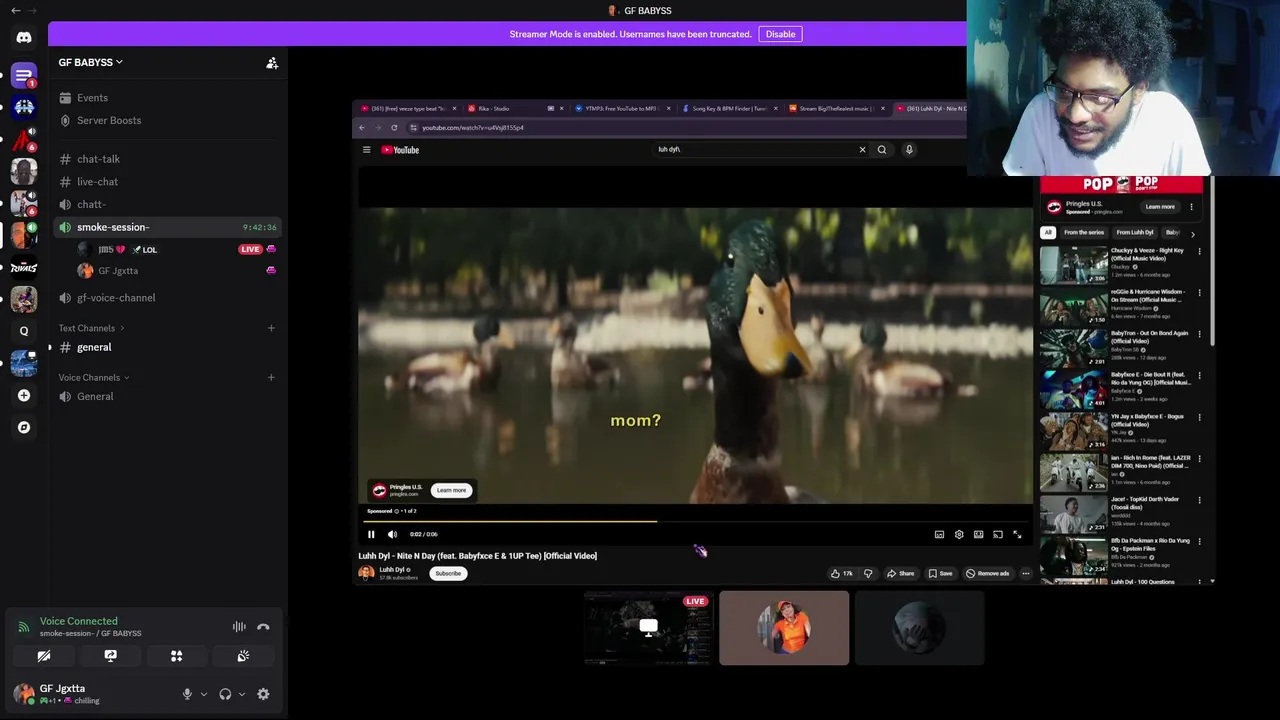Pause the YouTube video

(x=371, y=534)
